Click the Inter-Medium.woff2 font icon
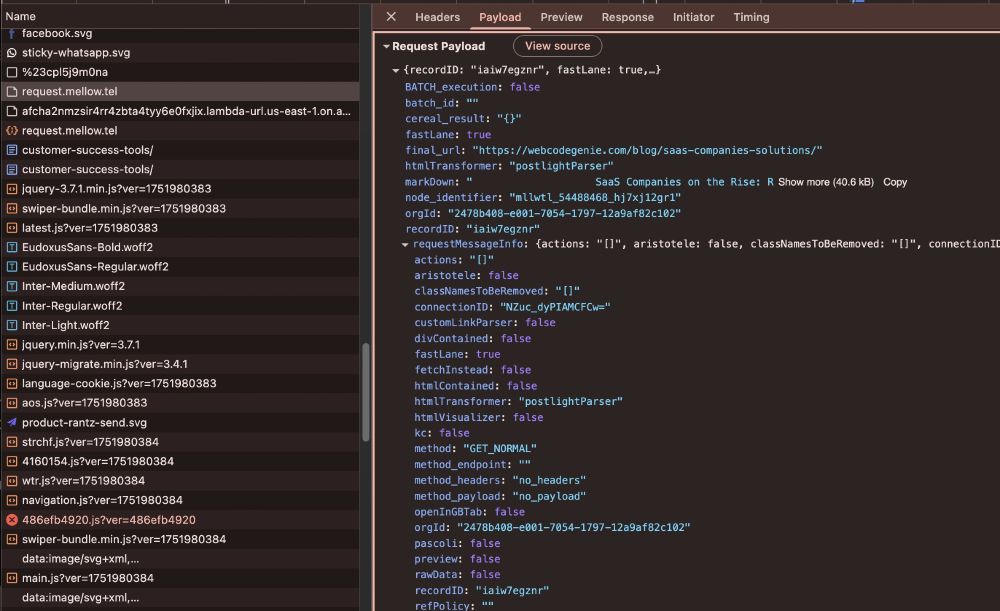The height and width of the screenshot is (611, 1000). [x=11, y=286]
